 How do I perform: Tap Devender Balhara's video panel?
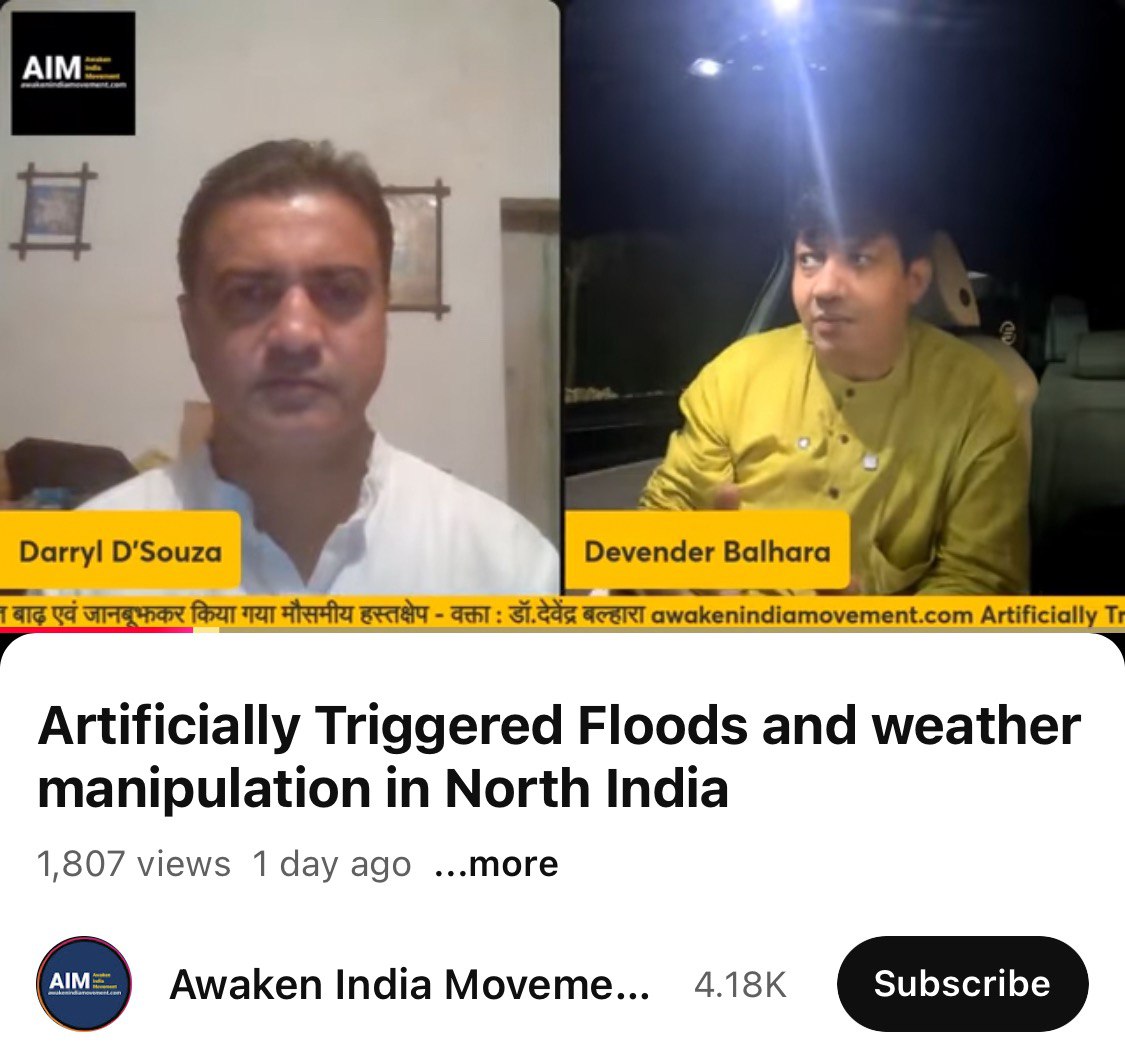pos(844,297)
